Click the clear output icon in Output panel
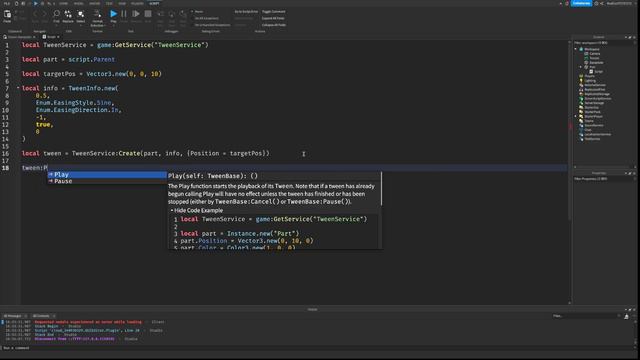This screenshot has width=640, height=360. click(x=627, y=316)
